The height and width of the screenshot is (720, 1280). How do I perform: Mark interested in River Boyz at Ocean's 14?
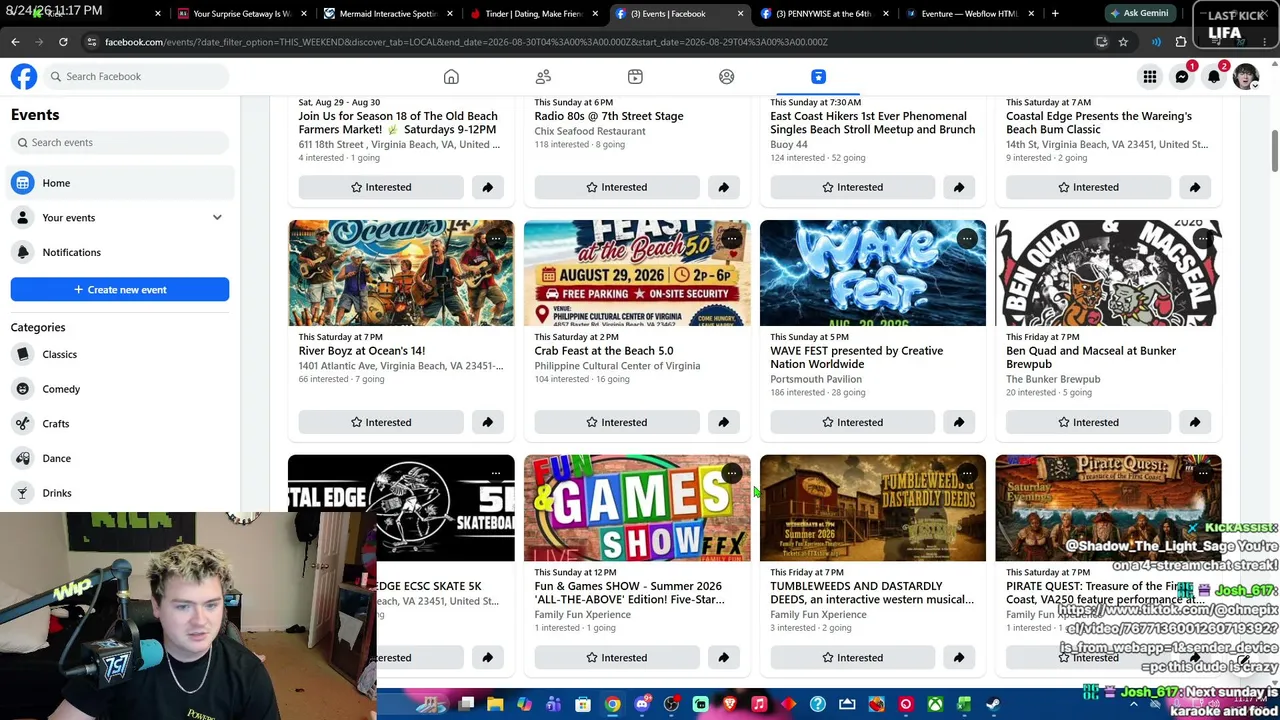pyautogui.click(x=381, y=422)
